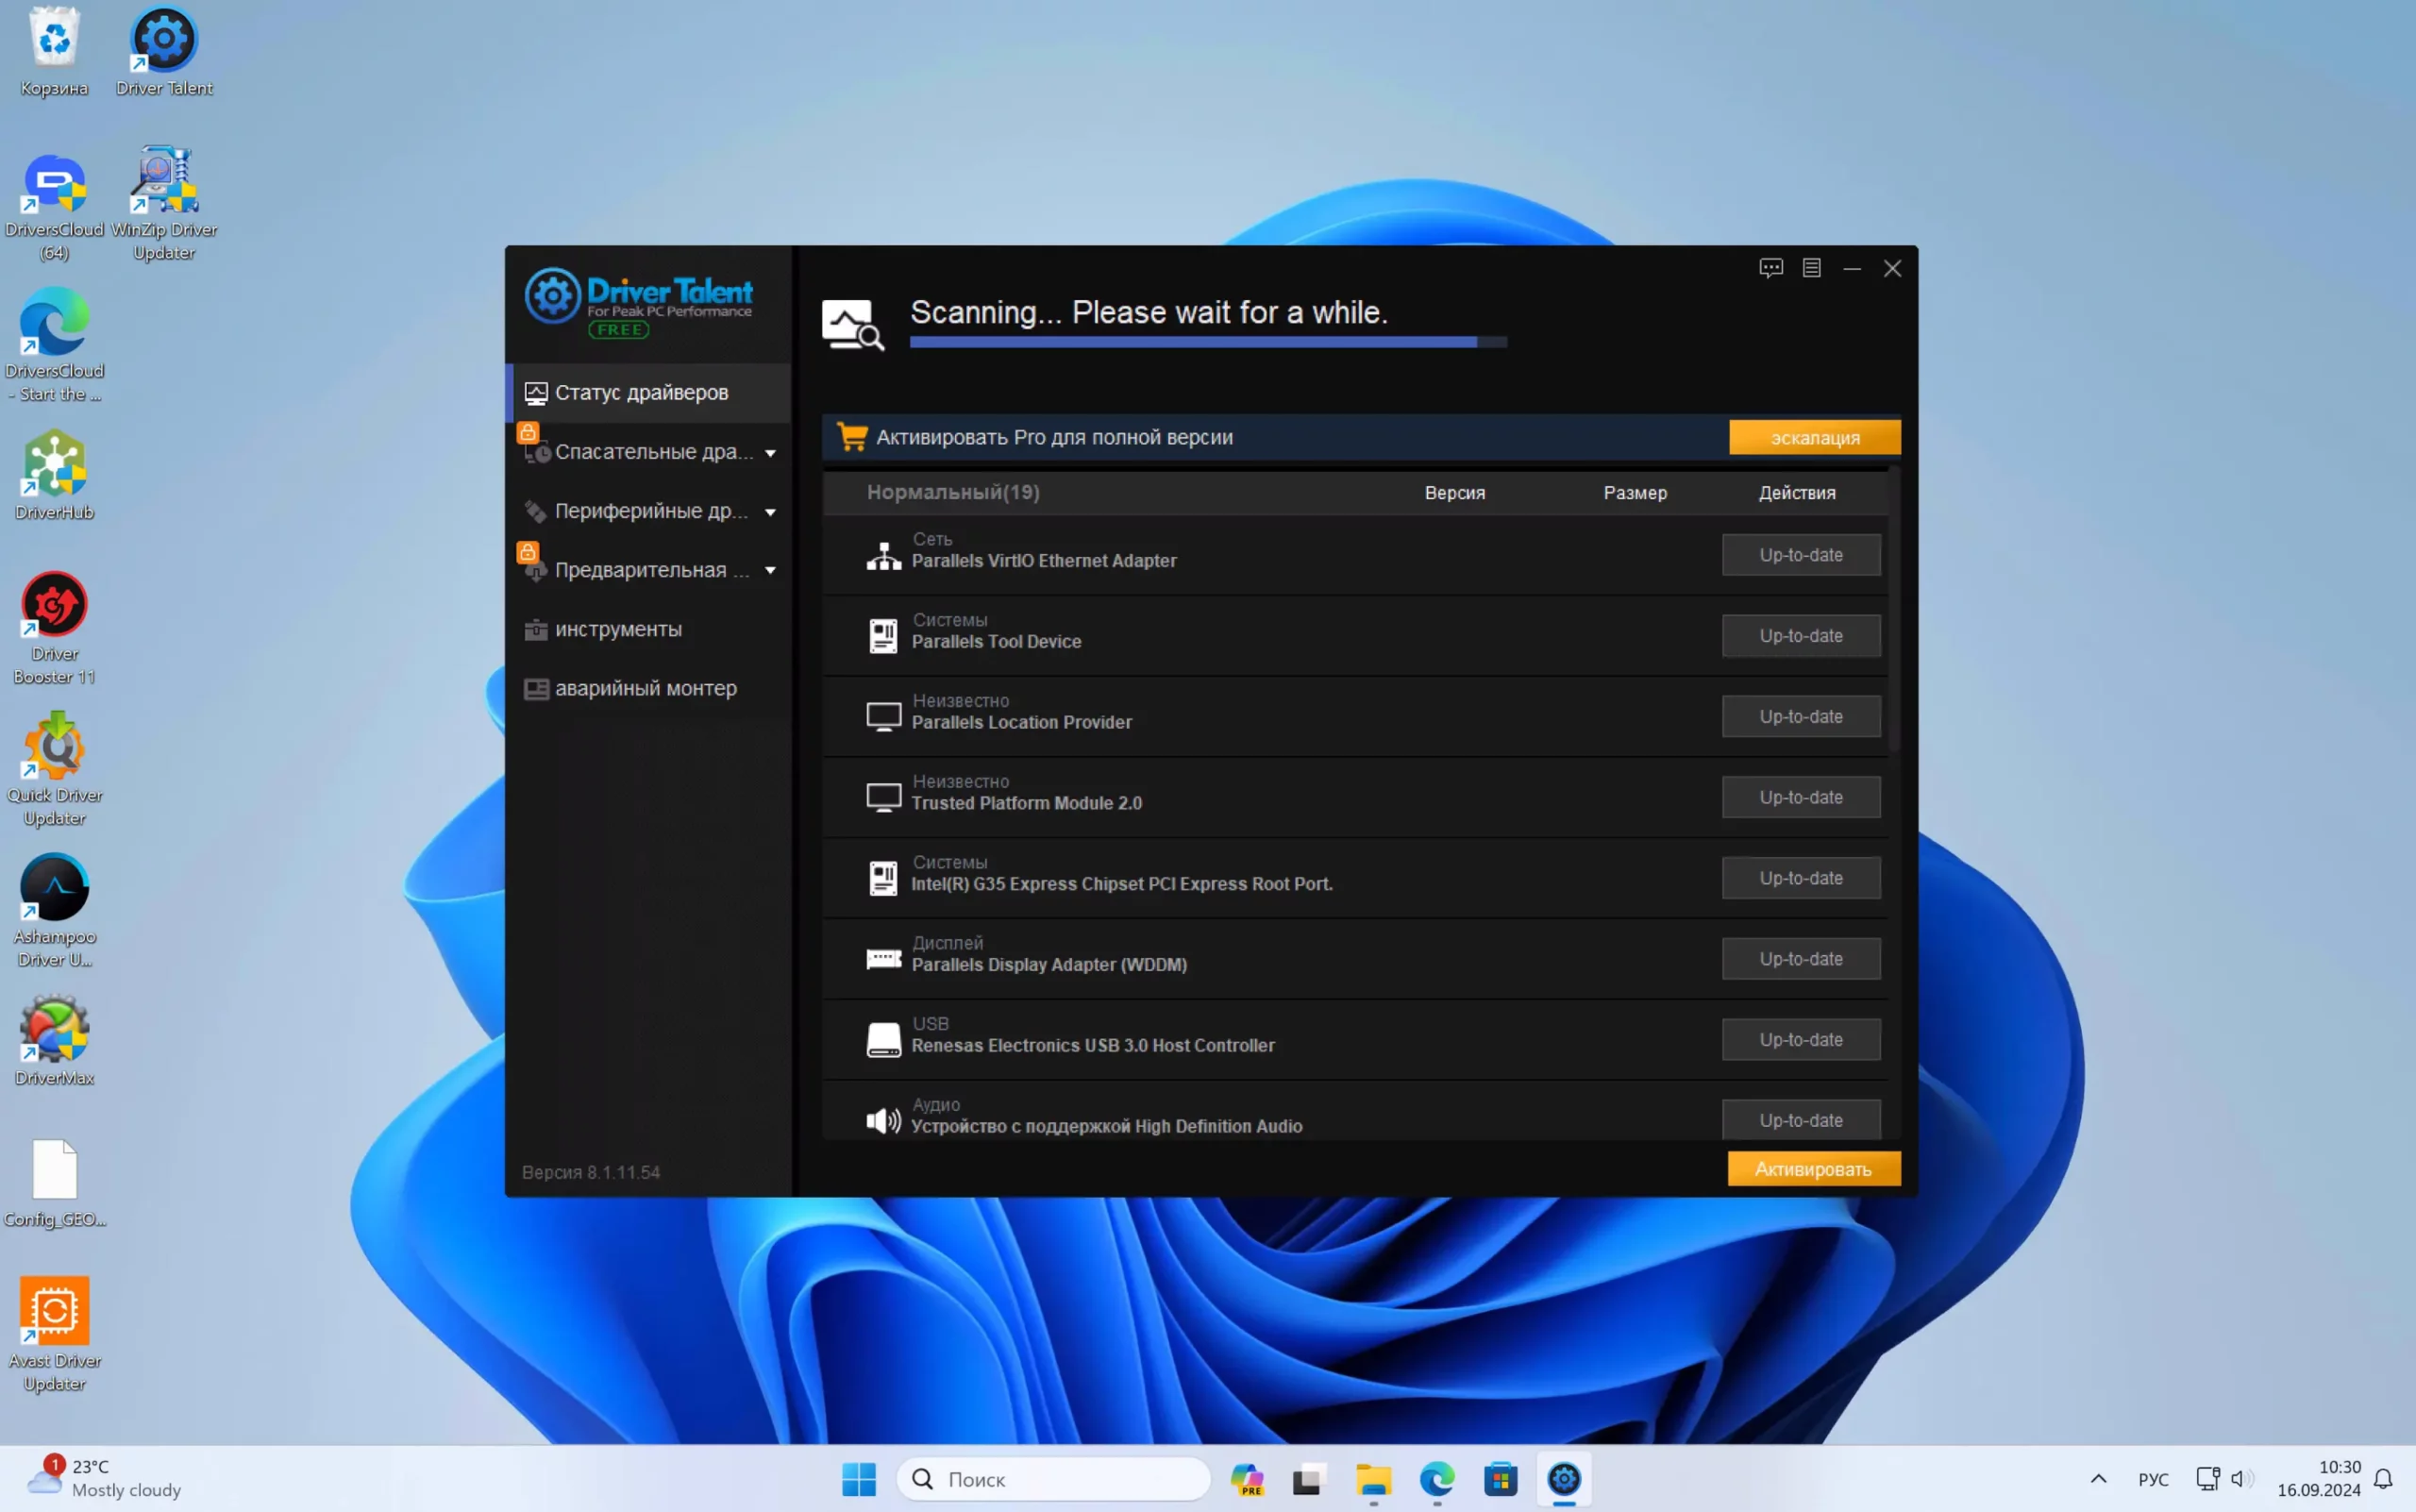The height and width of the screenshot is (1512, 2416).
Task: Expand the Предварительная dropdown arrow
Action: click(x=770, y=571)
